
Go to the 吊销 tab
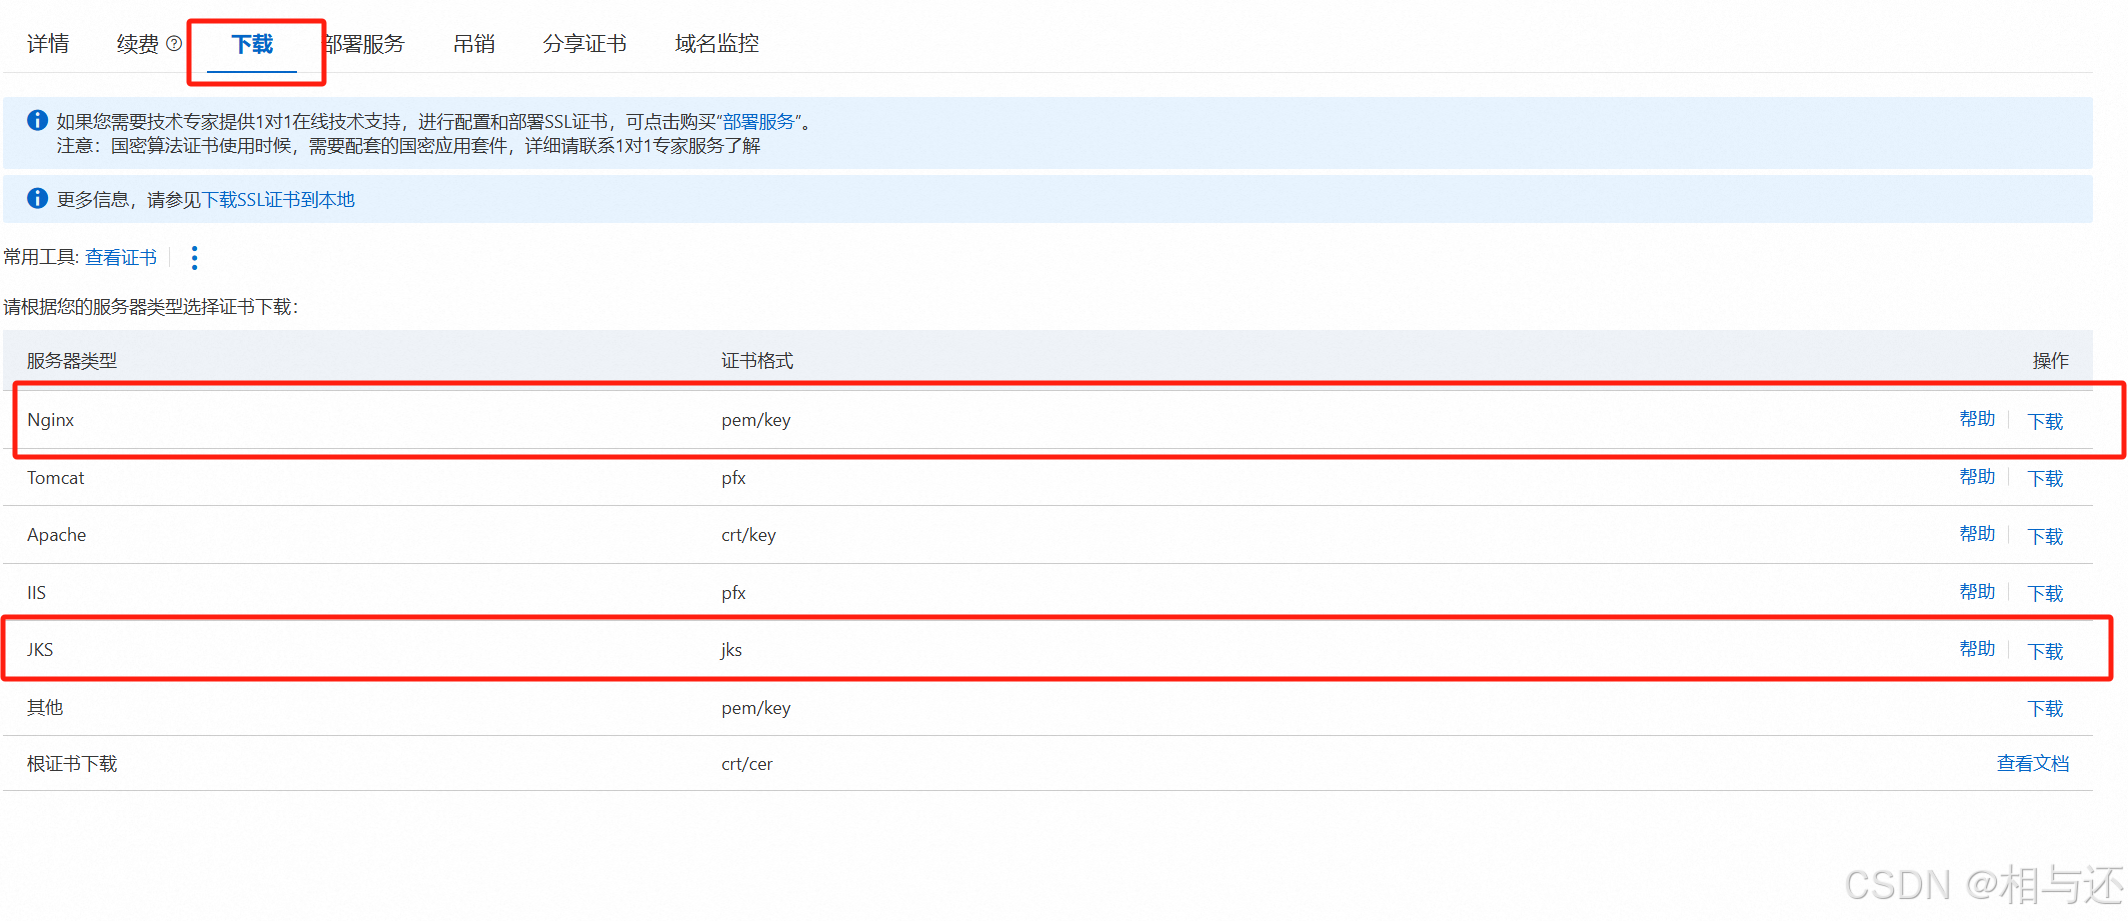[474, 44]
